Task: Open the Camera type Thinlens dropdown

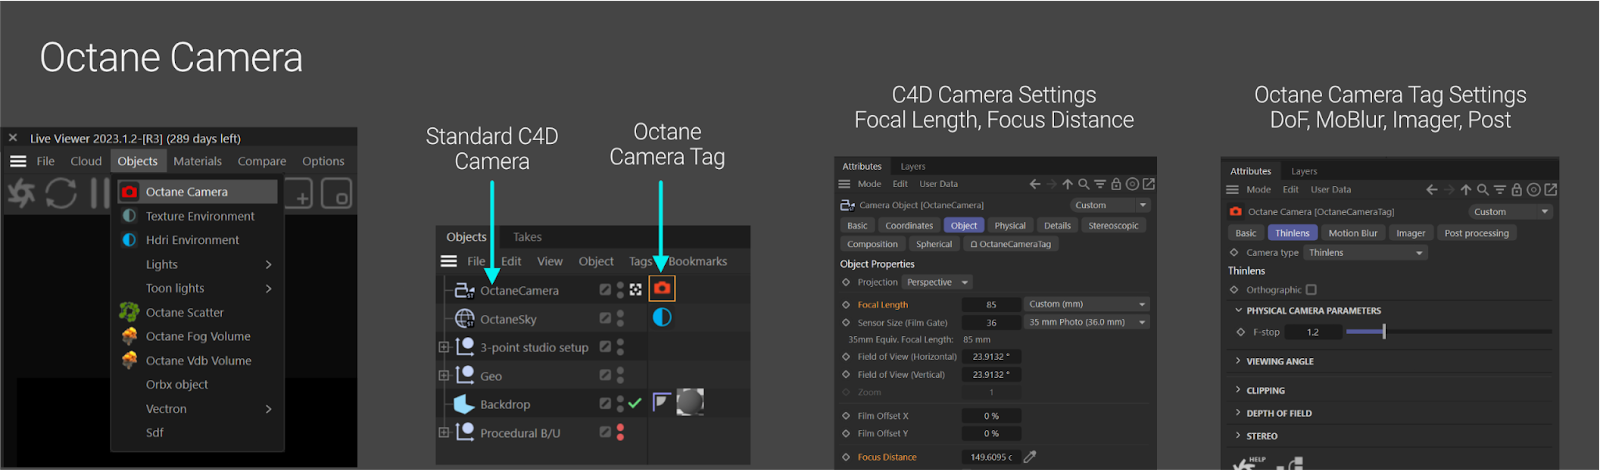Action: 1364,253
